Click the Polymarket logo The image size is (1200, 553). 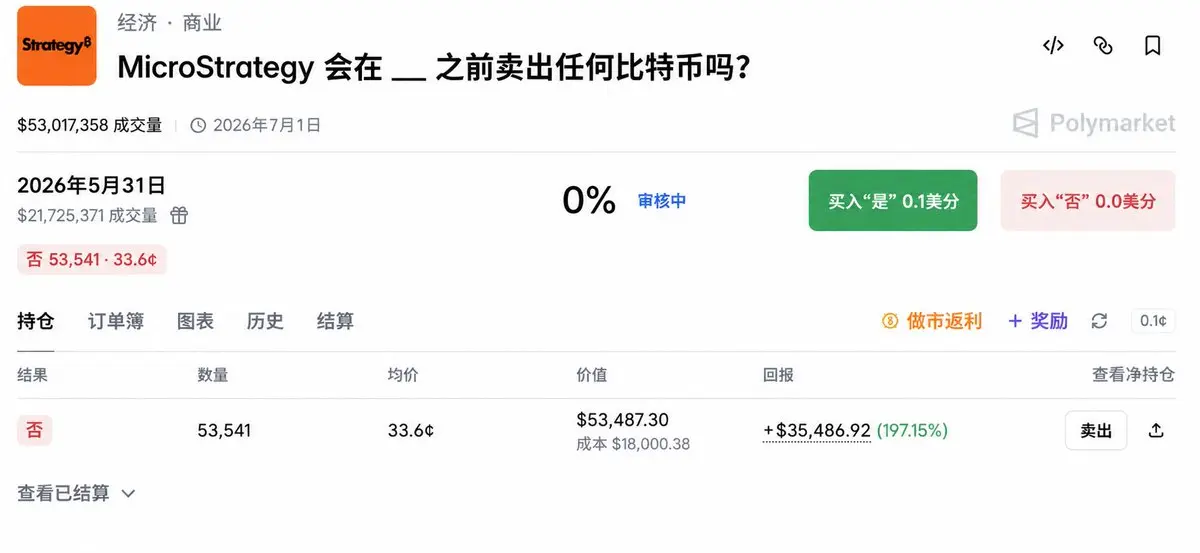point(1094,124)
